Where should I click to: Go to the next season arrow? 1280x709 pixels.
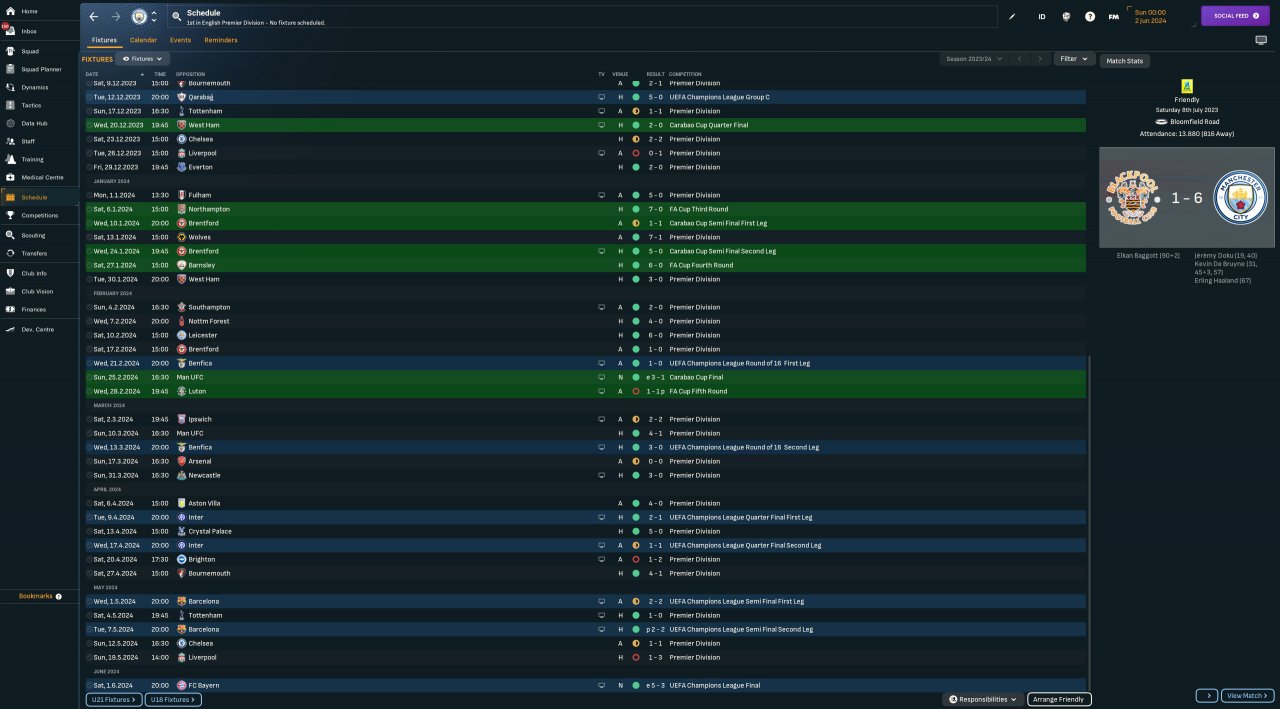point(1041,59)
